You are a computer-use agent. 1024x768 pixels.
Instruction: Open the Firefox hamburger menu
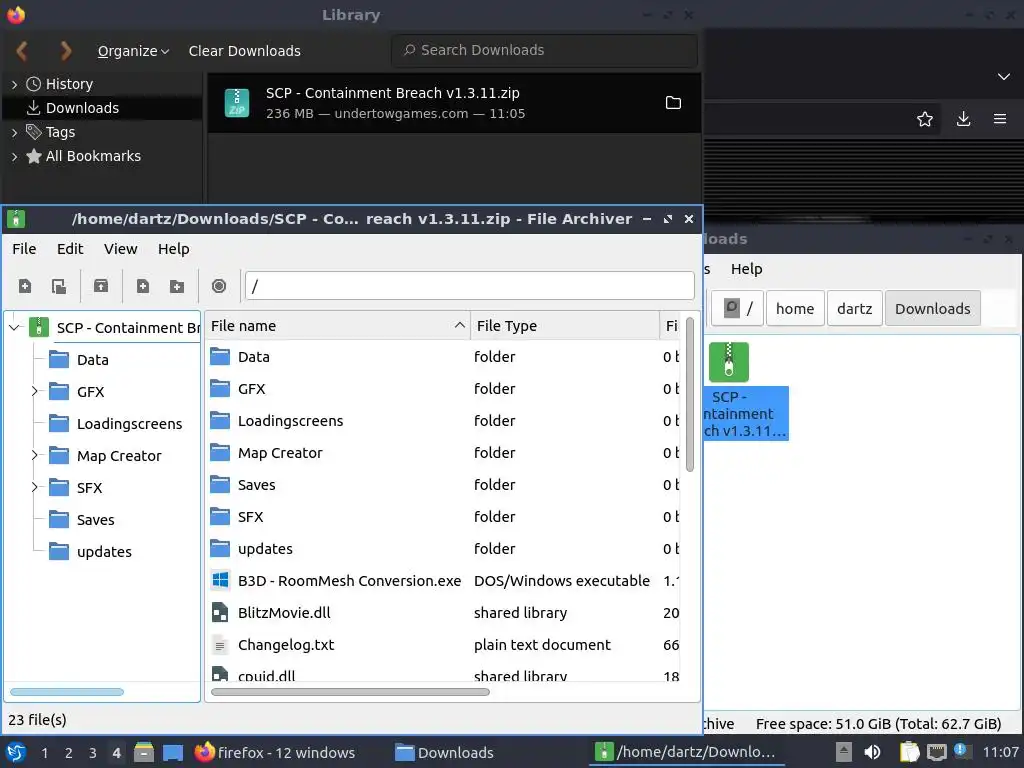click(1000, 119)
